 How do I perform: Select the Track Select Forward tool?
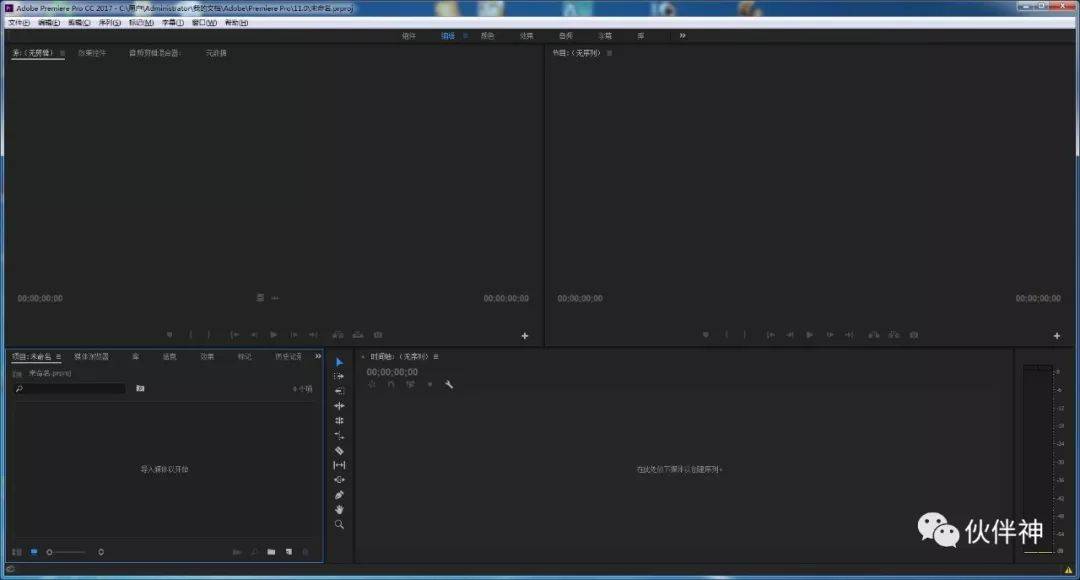point(339,377)
